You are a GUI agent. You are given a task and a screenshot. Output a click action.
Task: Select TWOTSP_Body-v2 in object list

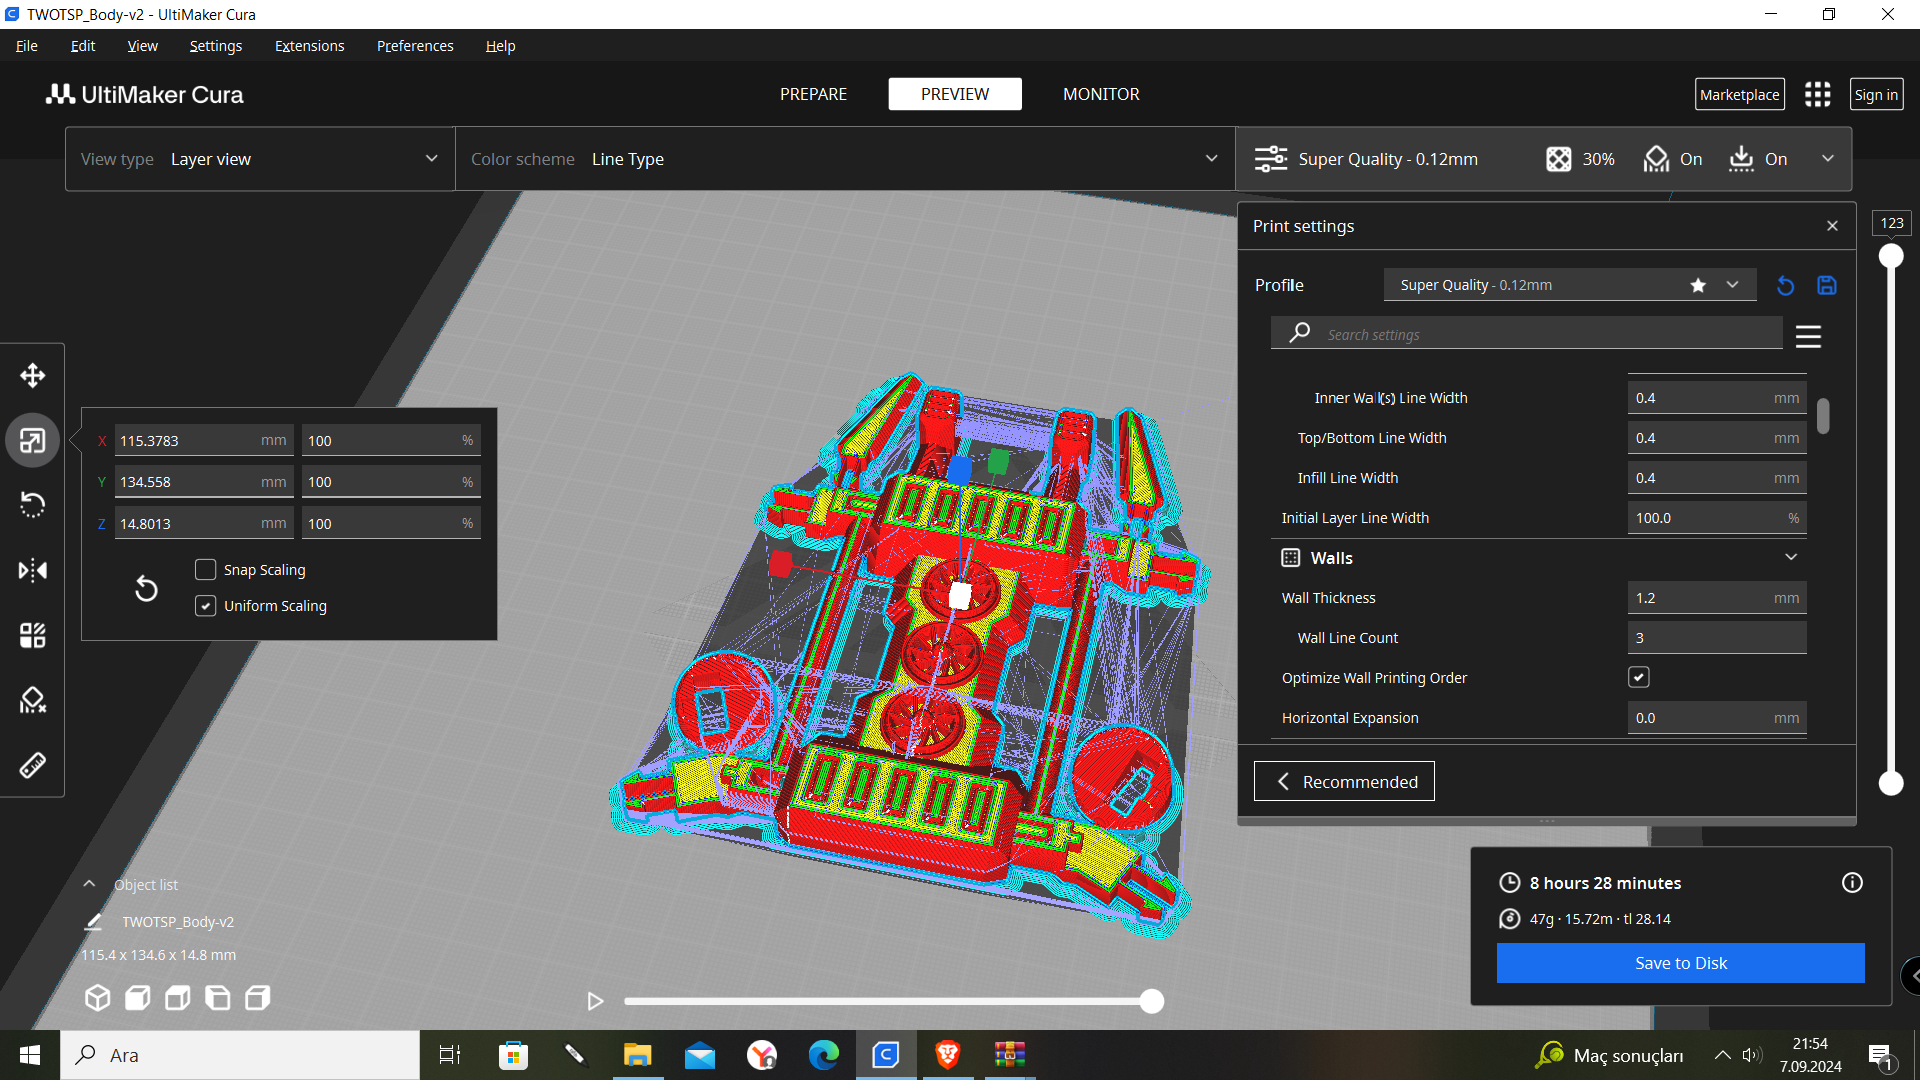[178, 922]
